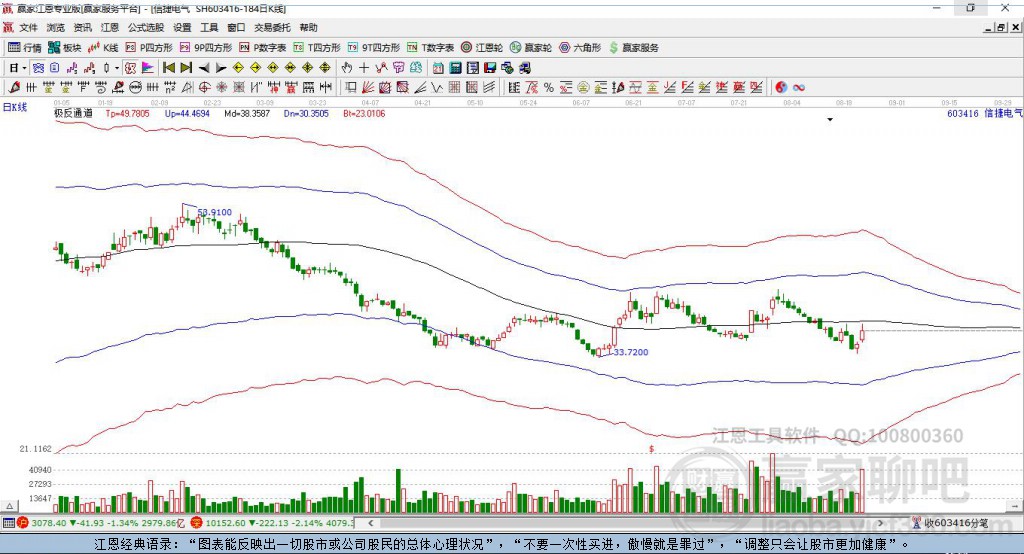The height and width of the screenshot is (554, 1024).
Task: Click the 33.7200 low price label
Action: click(x=631, y=352)
